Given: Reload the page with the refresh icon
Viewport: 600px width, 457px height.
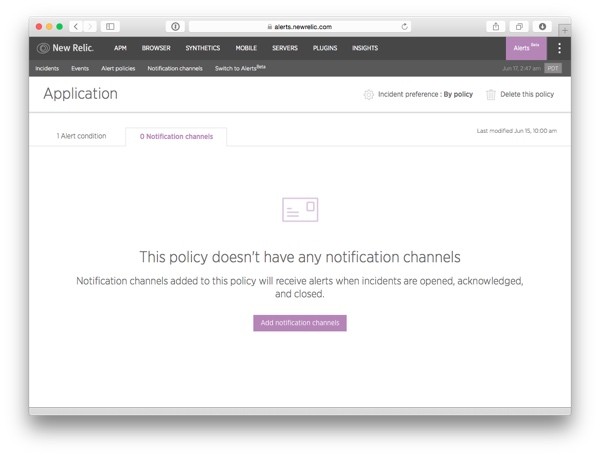Looking at the screenshot, I should [404, 26].
